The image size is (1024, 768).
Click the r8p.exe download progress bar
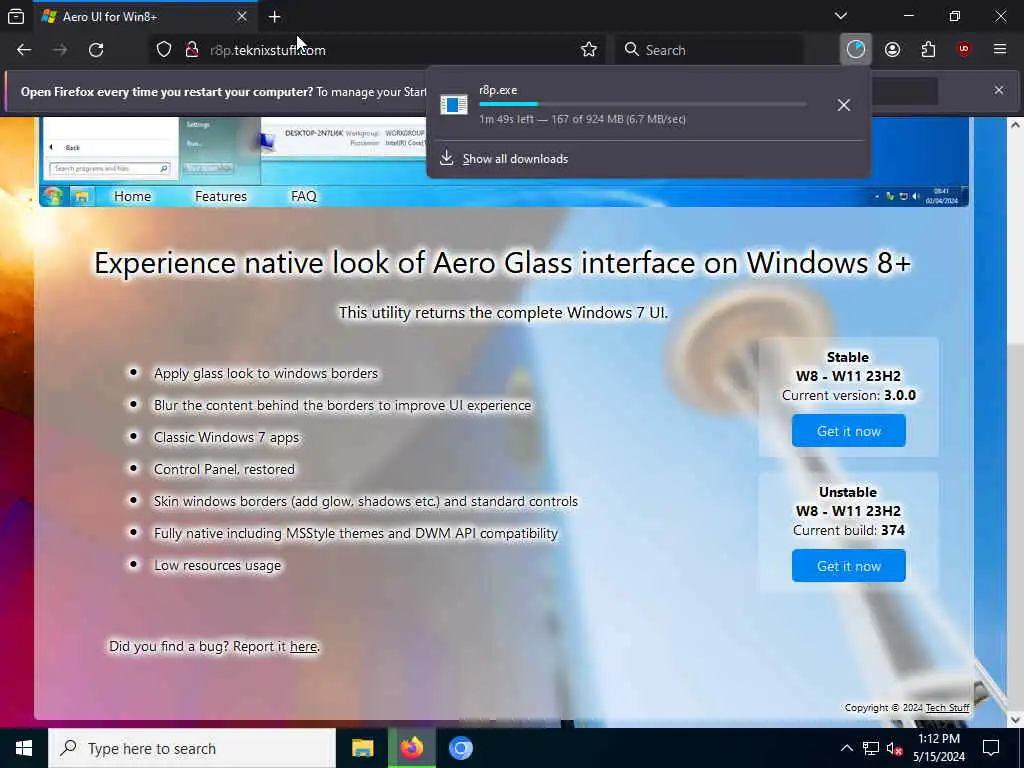point(643,104)
